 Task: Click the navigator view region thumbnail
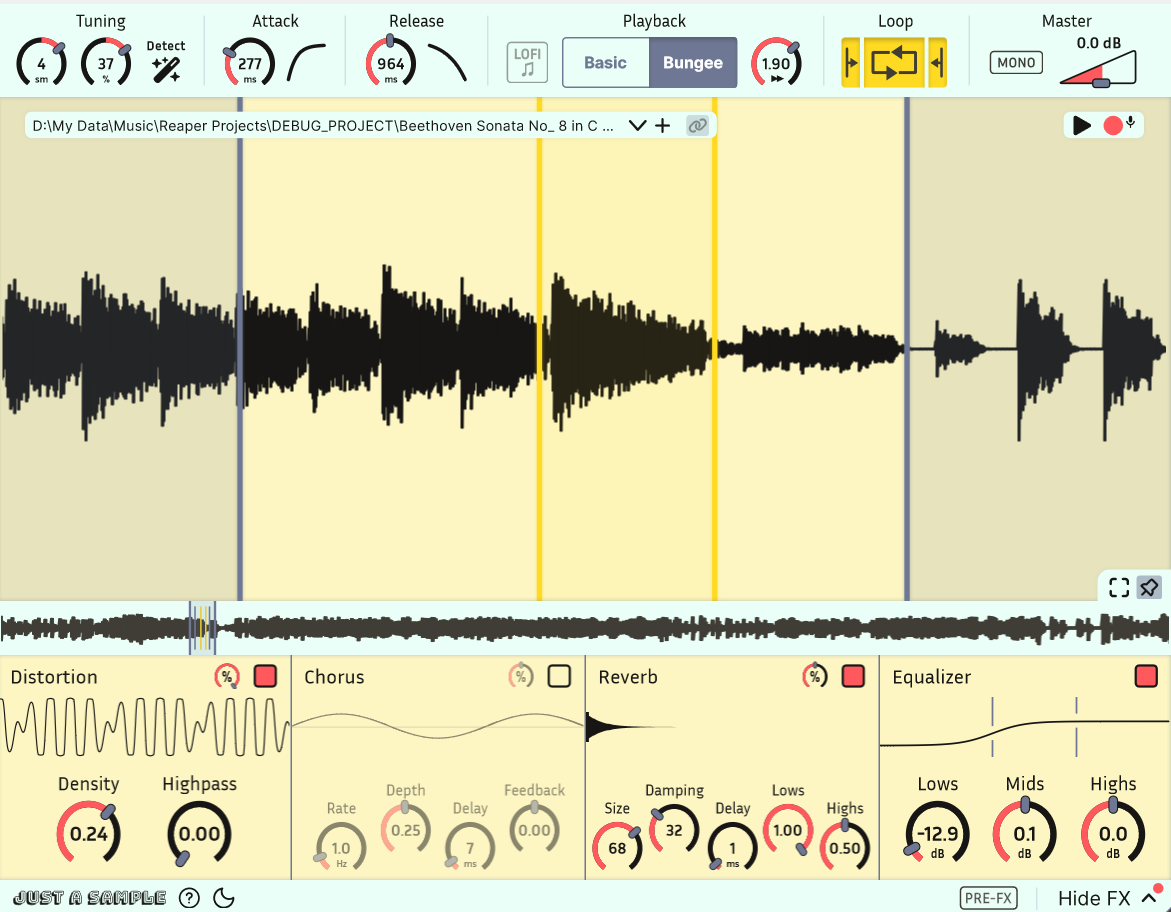click(202, 627)
